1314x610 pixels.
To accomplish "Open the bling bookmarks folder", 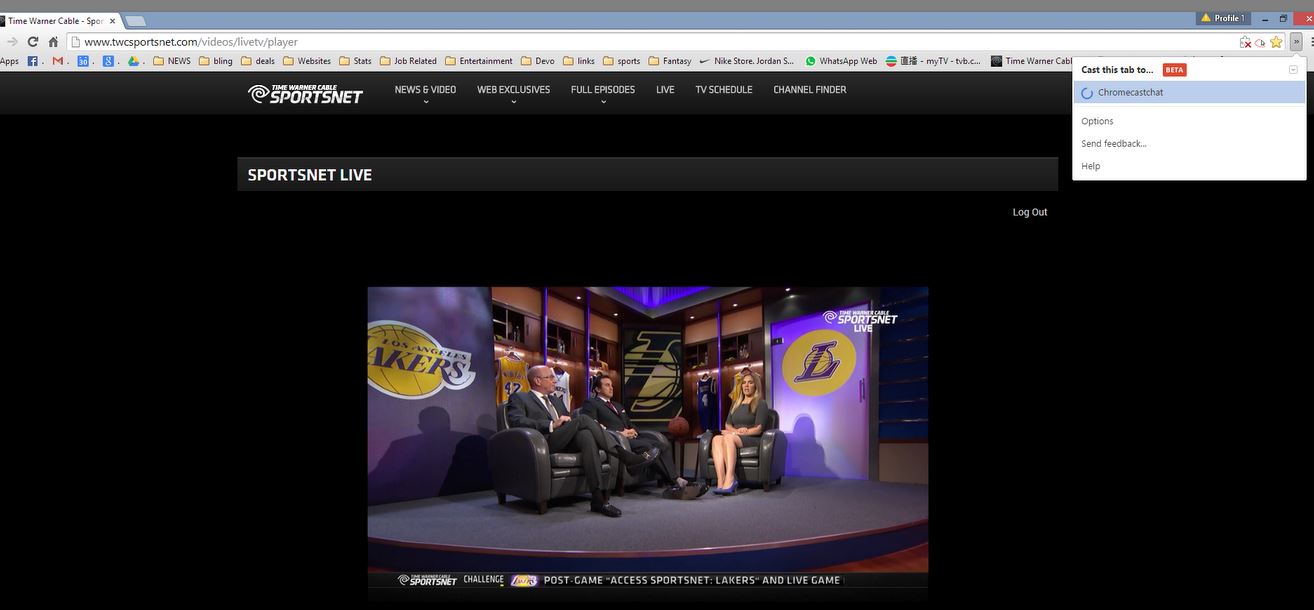I will 216,61.
